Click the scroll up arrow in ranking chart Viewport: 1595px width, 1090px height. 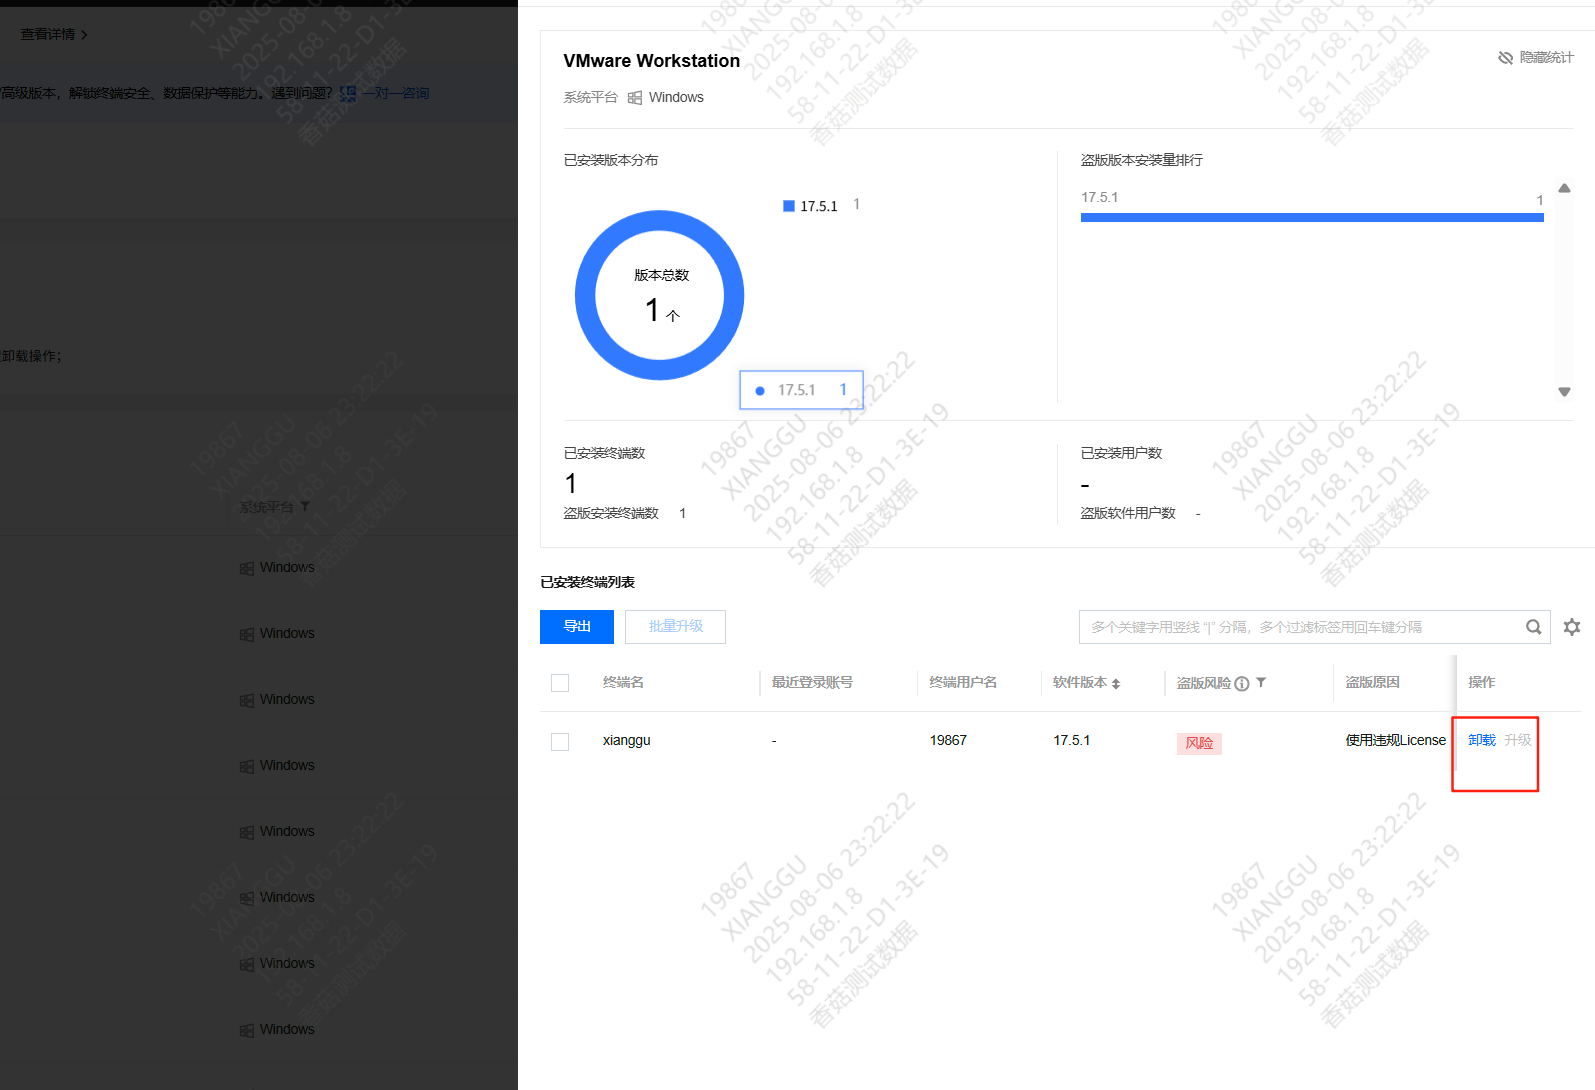(x=1564, y=188)
